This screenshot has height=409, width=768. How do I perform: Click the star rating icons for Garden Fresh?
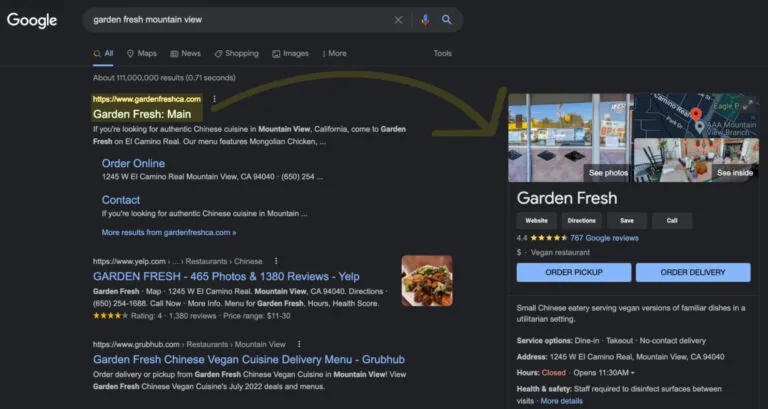pos(549,238)
